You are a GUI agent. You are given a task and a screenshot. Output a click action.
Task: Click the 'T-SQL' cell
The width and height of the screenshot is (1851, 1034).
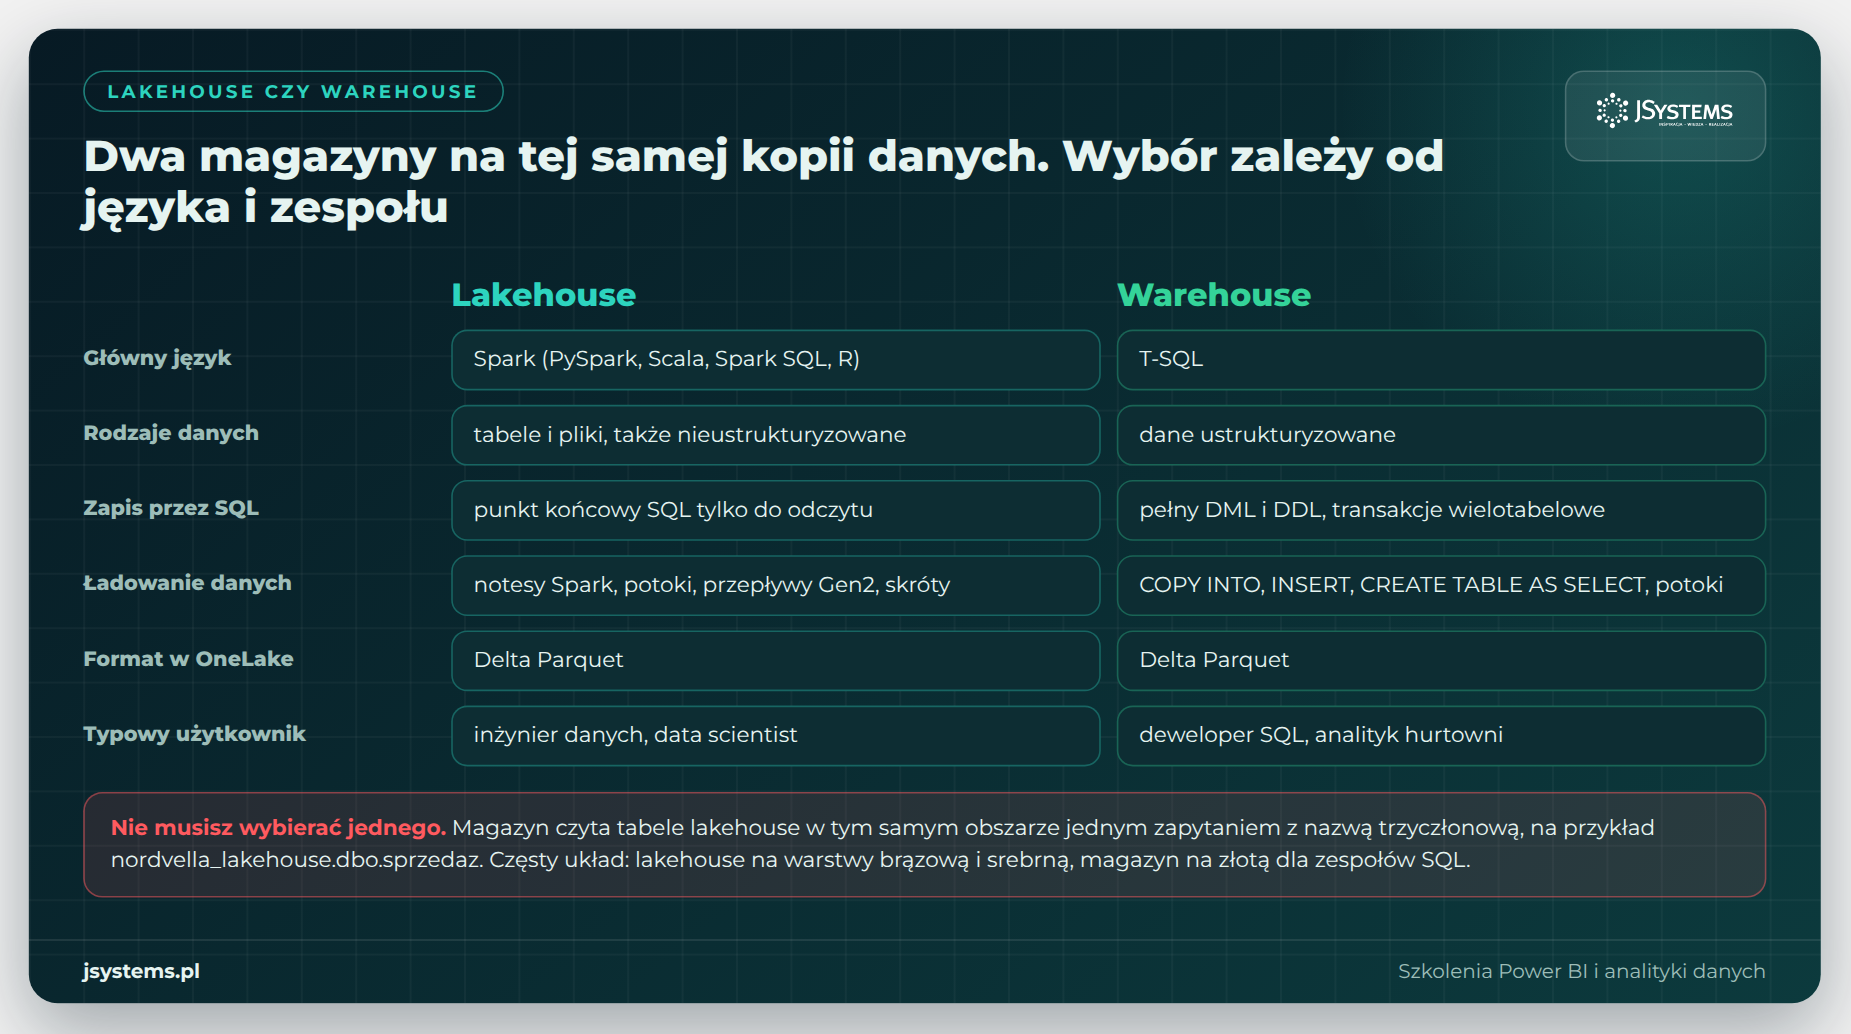[x=1441, y=360]
